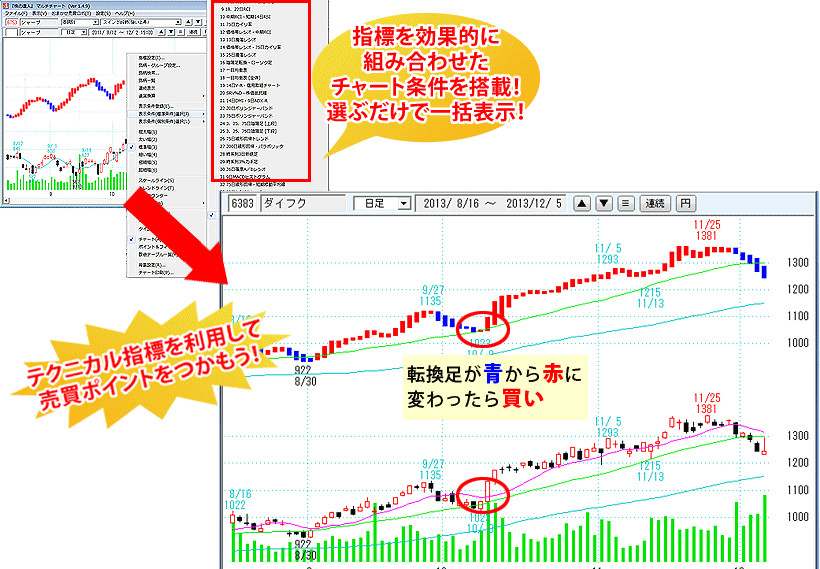
Task: Click the 922 8/30 low label on the upper chart
Action: point(305,375)
